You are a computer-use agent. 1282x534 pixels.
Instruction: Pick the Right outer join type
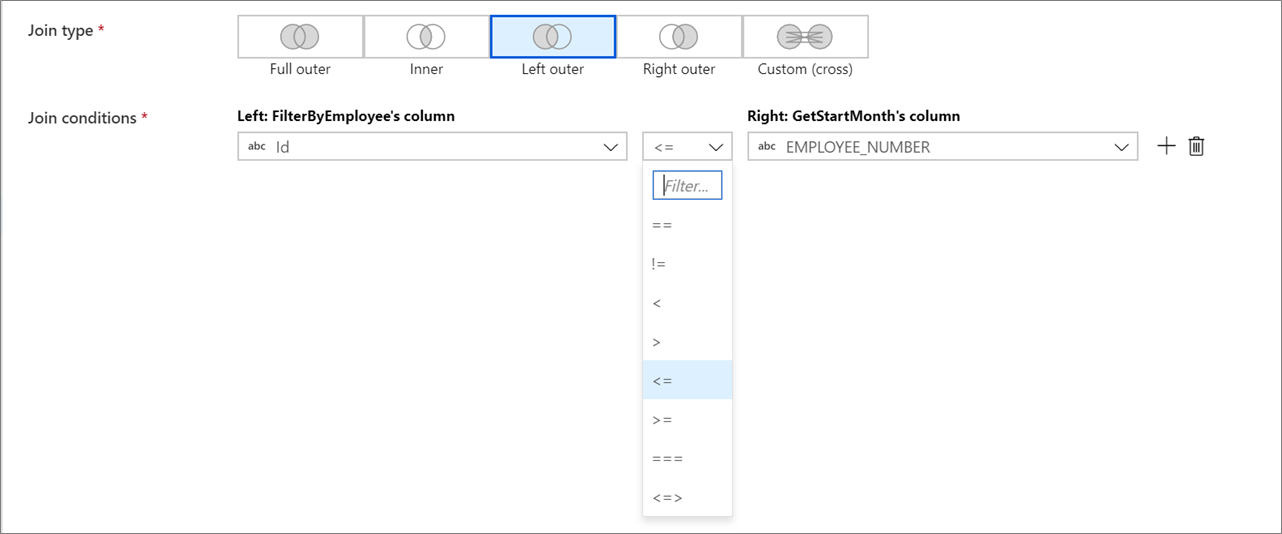tap(679, 37)
